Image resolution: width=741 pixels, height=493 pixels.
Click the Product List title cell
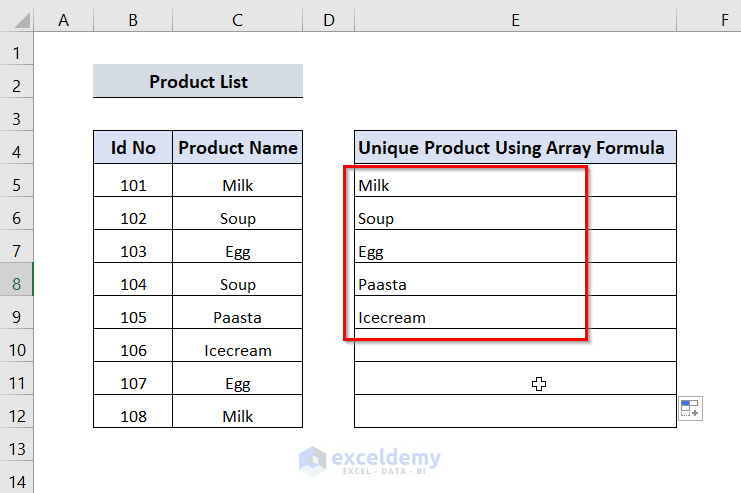(198, 81)
